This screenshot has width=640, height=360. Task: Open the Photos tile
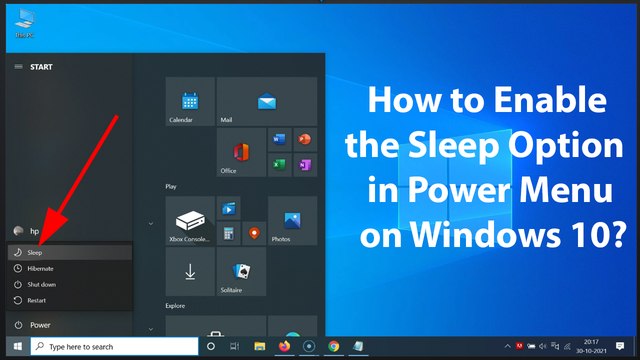[x=292, y=220]
